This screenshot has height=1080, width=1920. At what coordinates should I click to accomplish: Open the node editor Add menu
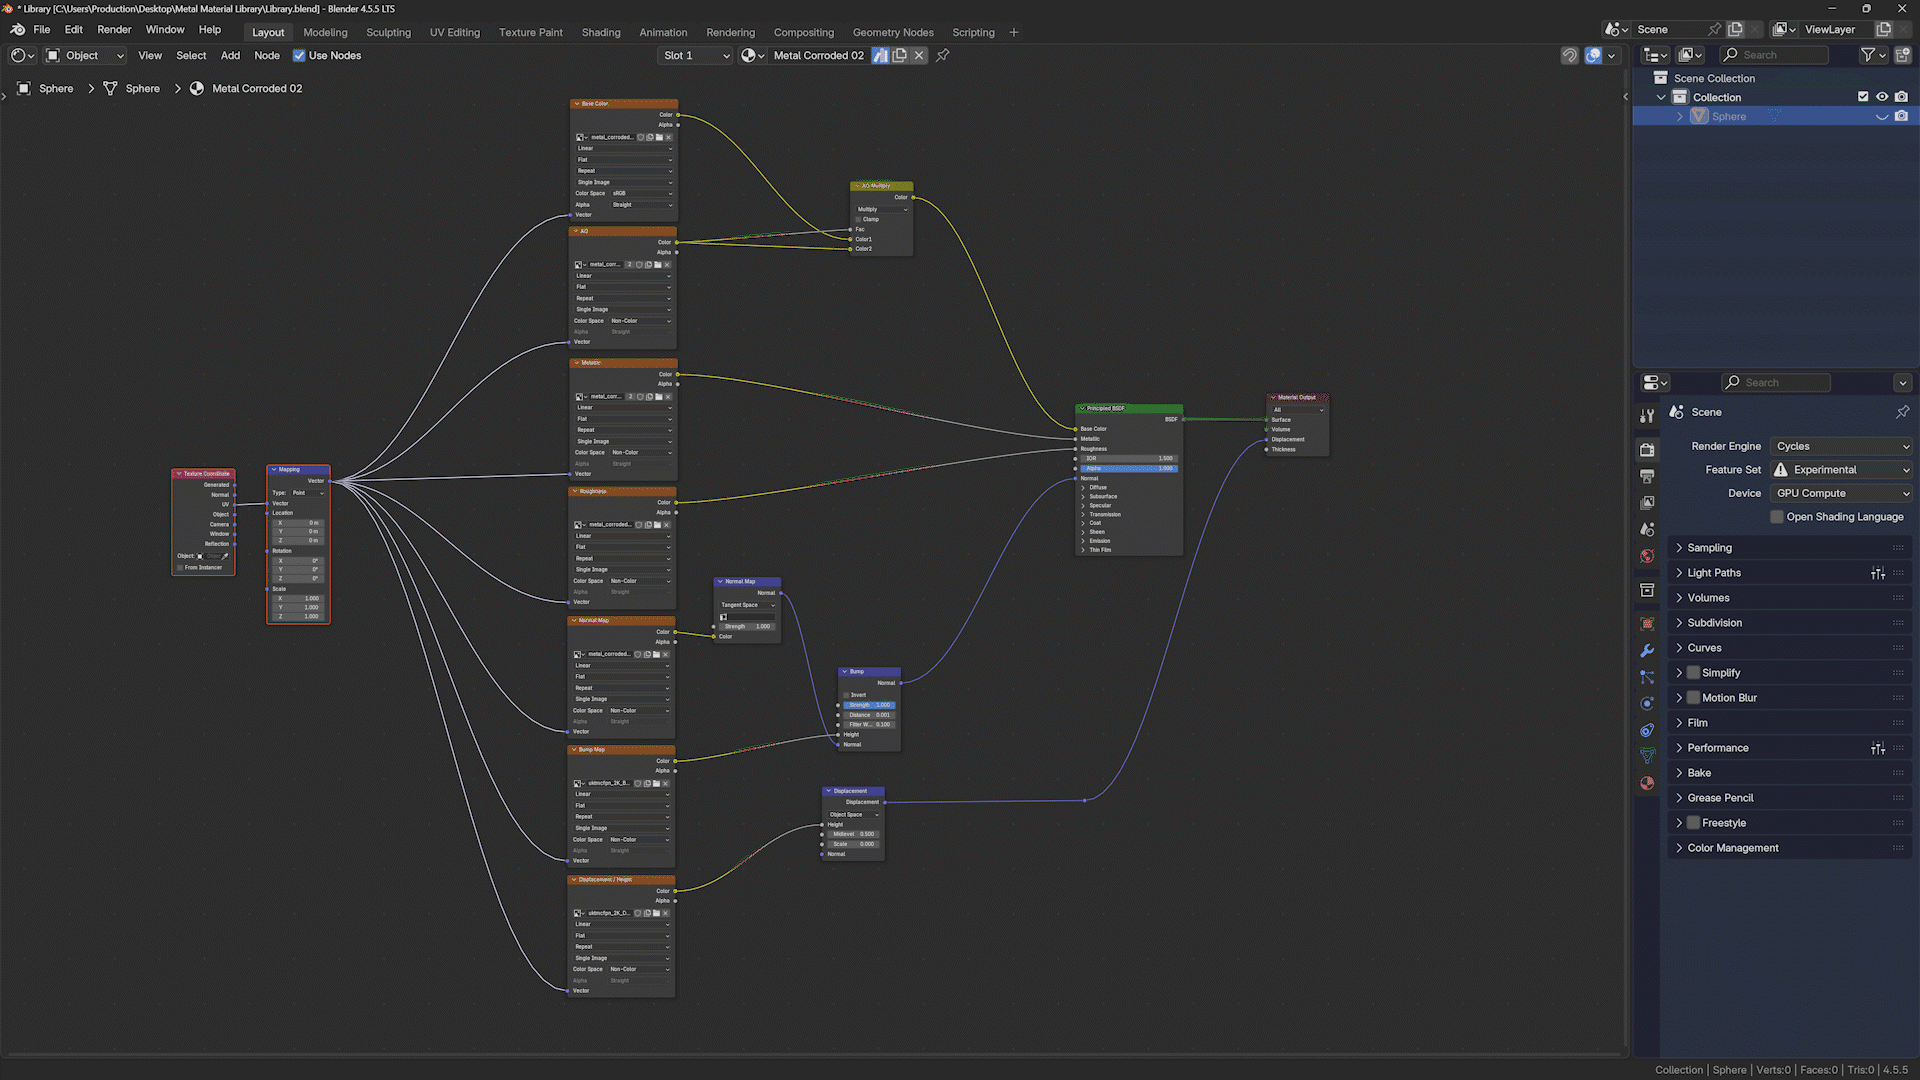pos(230,56)
